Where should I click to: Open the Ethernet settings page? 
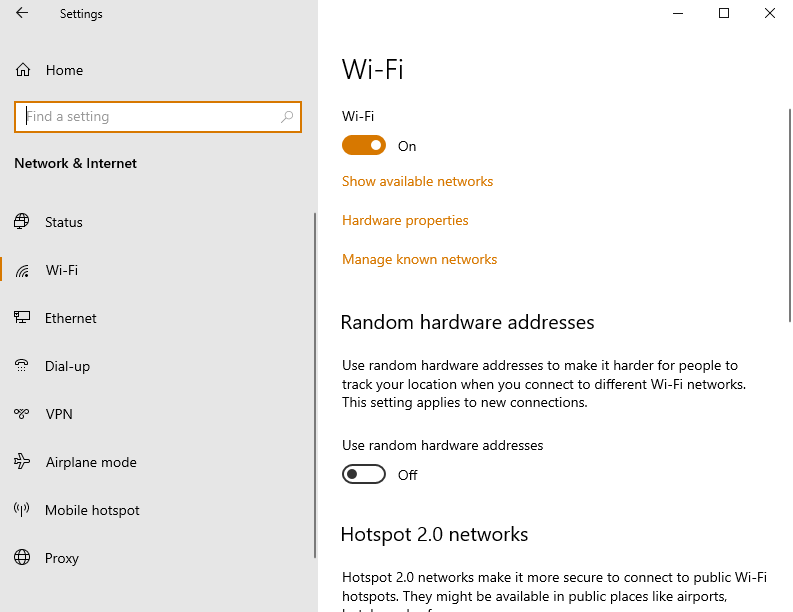tap(71, 318)
